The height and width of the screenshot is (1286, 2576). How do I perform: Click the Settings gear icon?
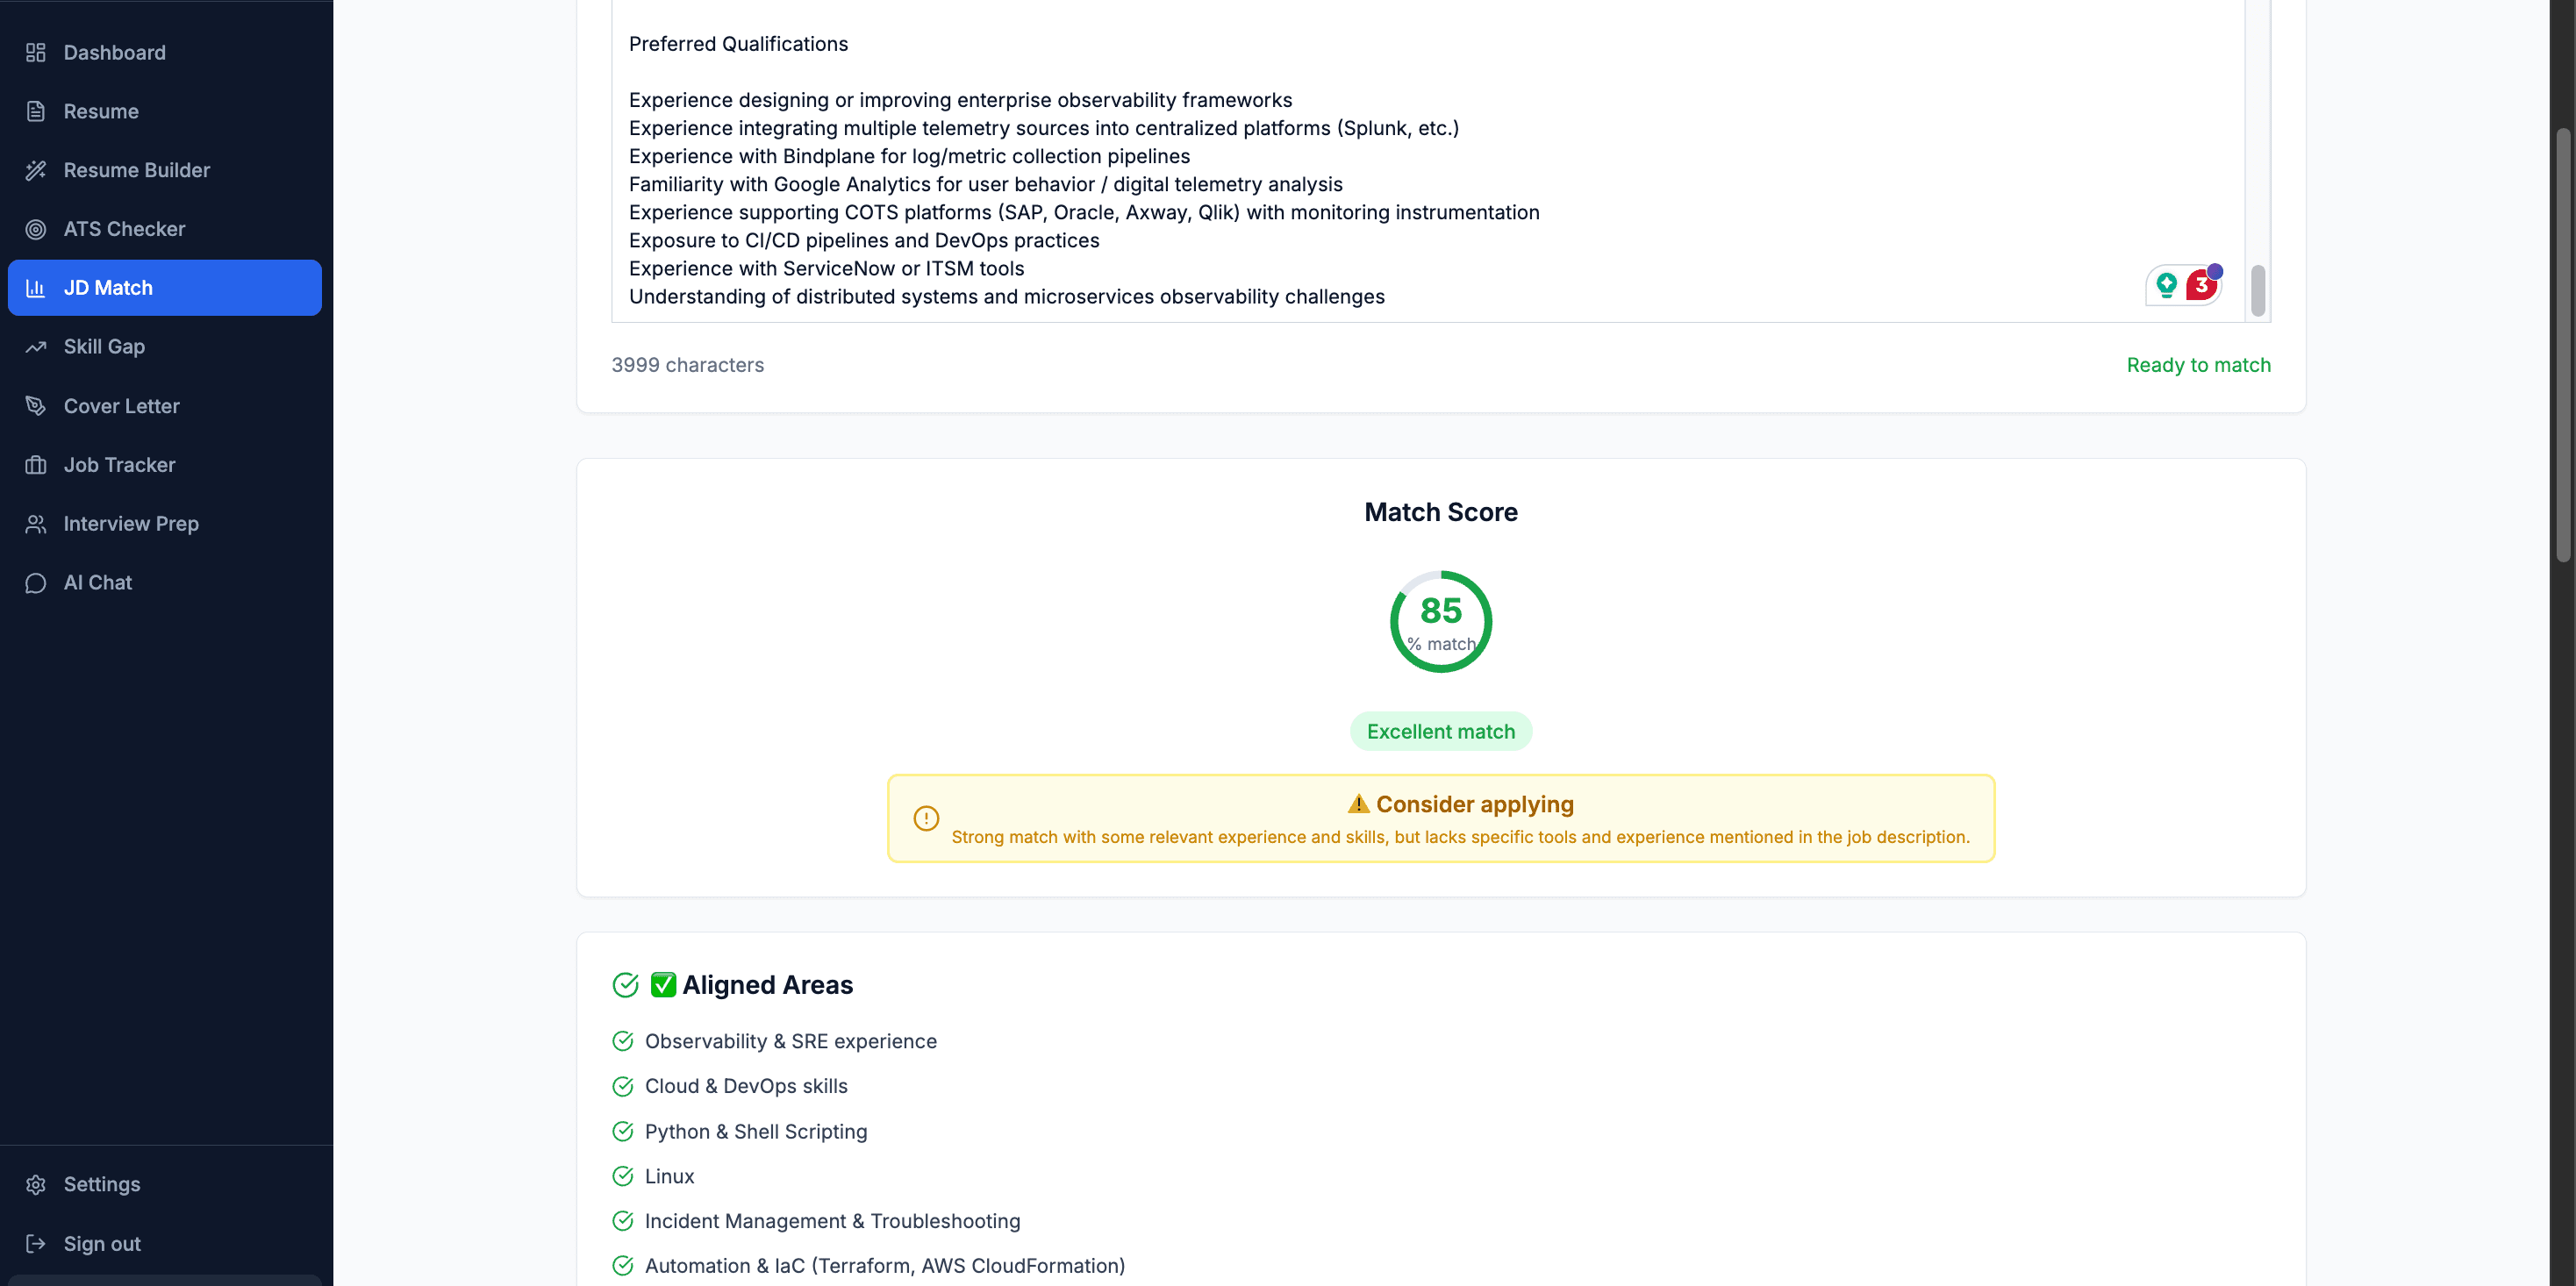[36, 1184]
